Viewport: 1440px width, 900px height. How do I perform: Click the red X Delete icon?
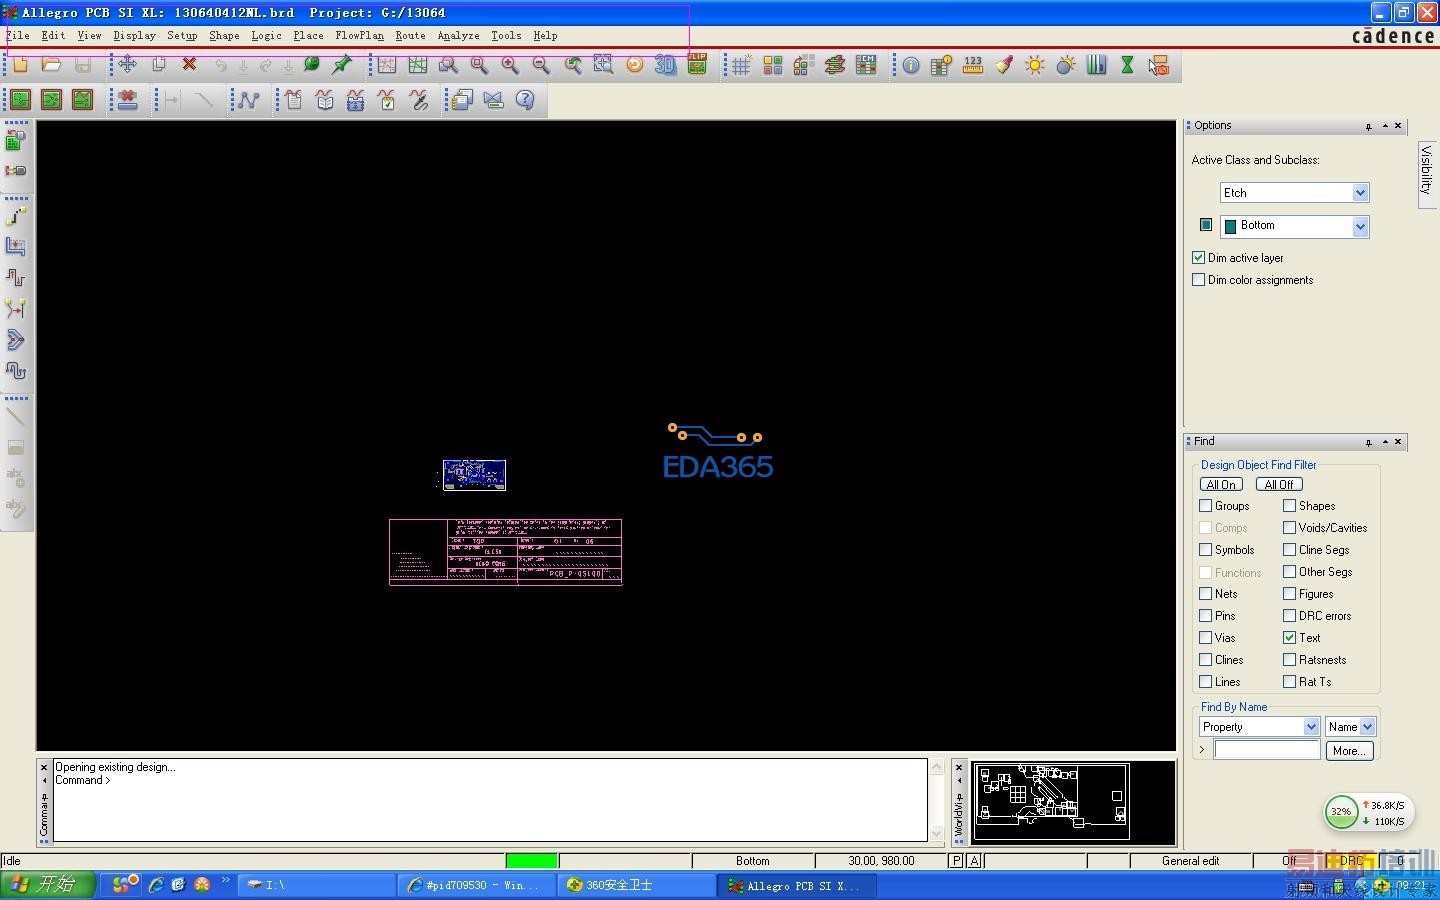(189, 66)
